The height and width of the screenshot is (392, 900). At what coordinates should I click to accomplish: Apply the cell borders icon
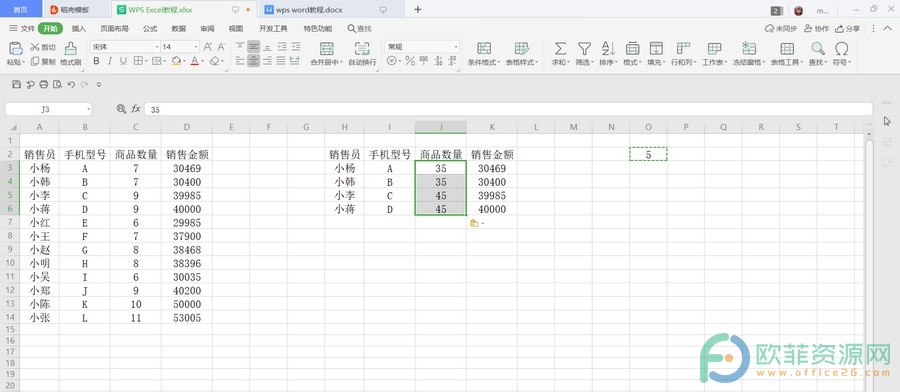pos(138,61)
